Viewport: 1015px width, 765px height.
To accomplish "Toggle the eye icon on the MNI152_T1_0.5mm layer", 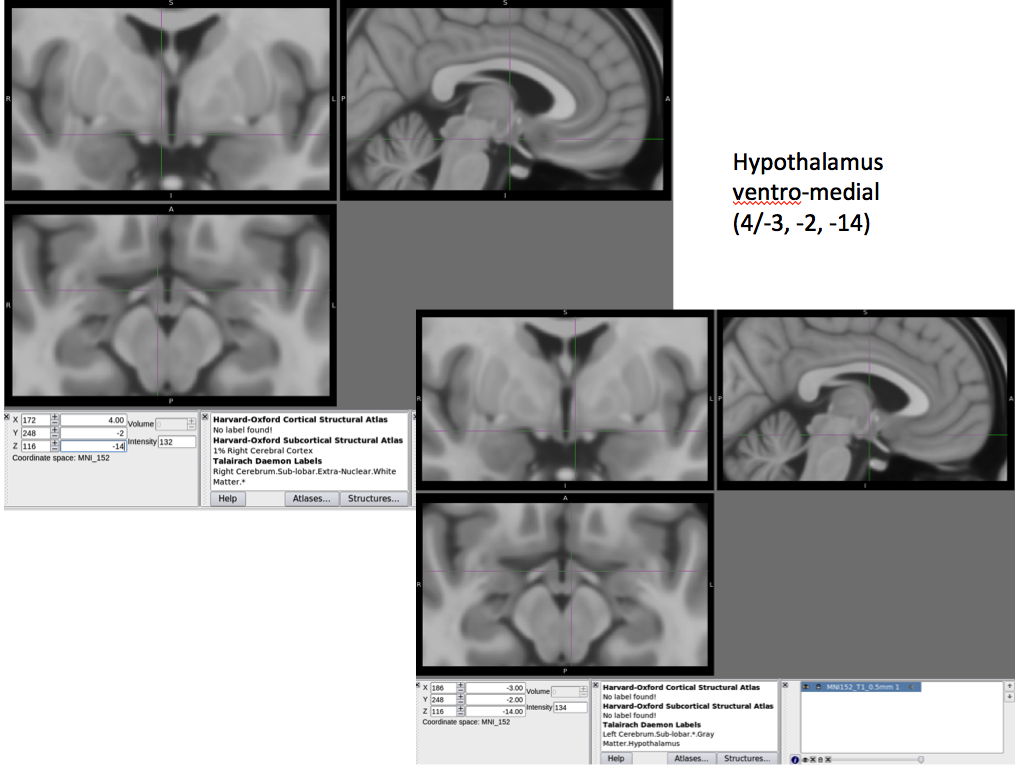I will (x=806, y=687).
